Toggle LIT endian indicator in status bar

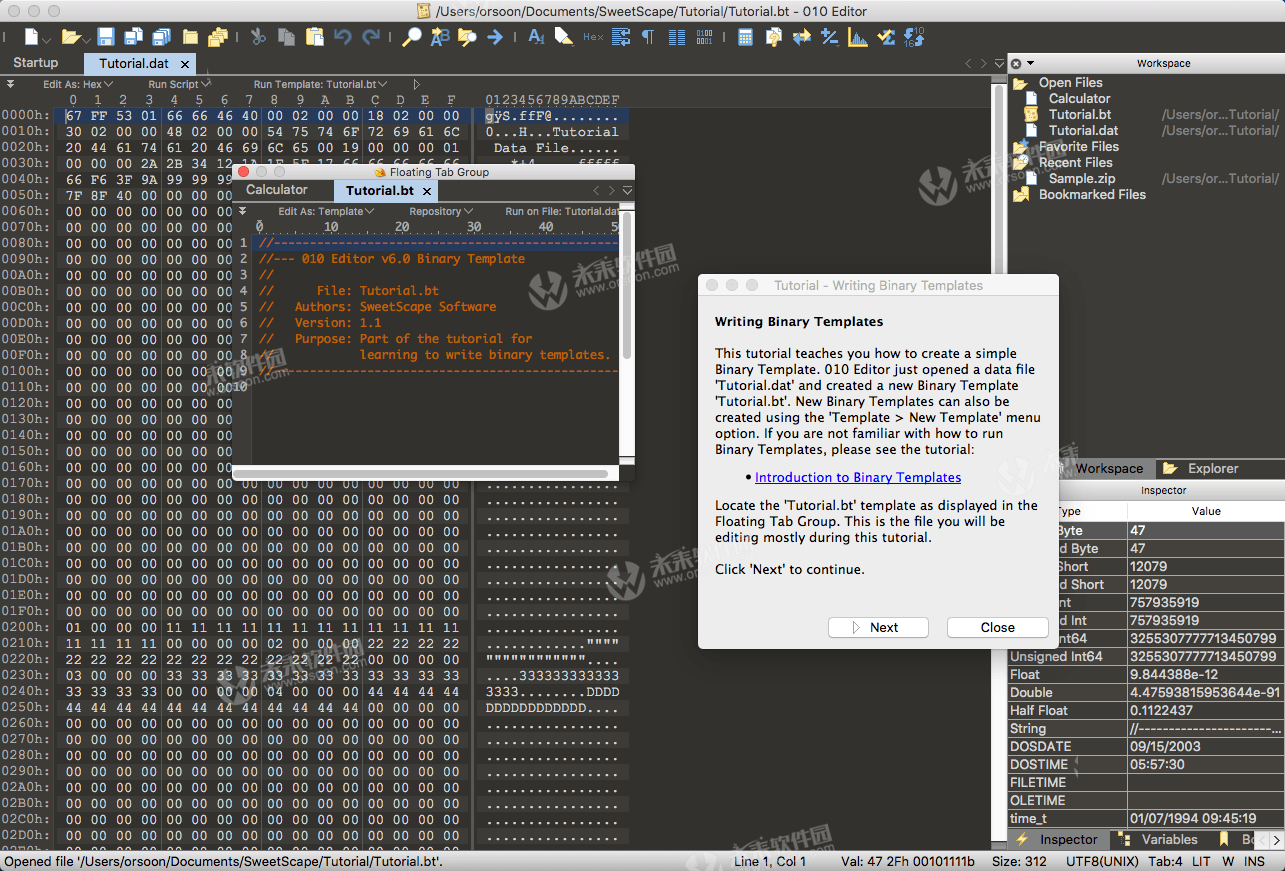pyautogui.click(x=1201, y=861)
